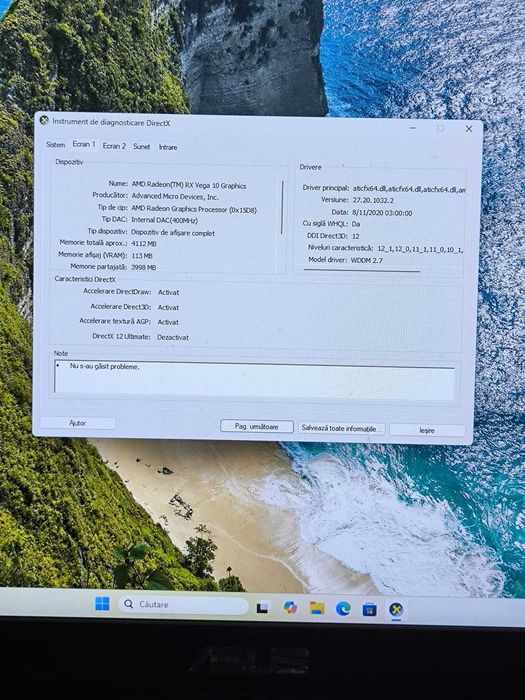This screenshot has height=700, width=525.
Task: Click DirectX 12 Ultimate Dezactivat value
Action: tap(173, 338)
